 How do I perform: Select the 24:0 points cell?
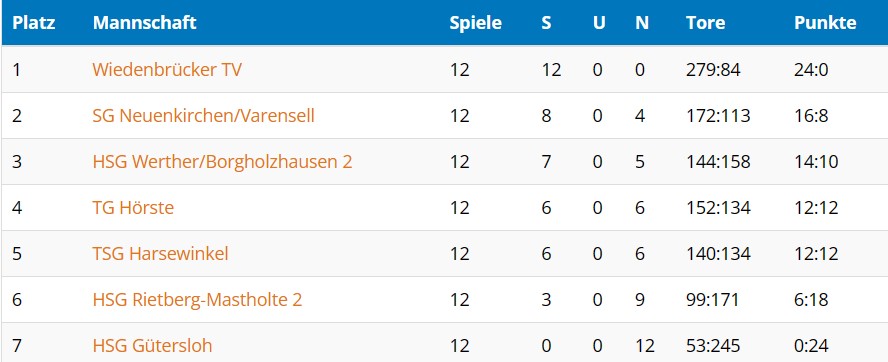pyautogui.click(x=811, y=70)
